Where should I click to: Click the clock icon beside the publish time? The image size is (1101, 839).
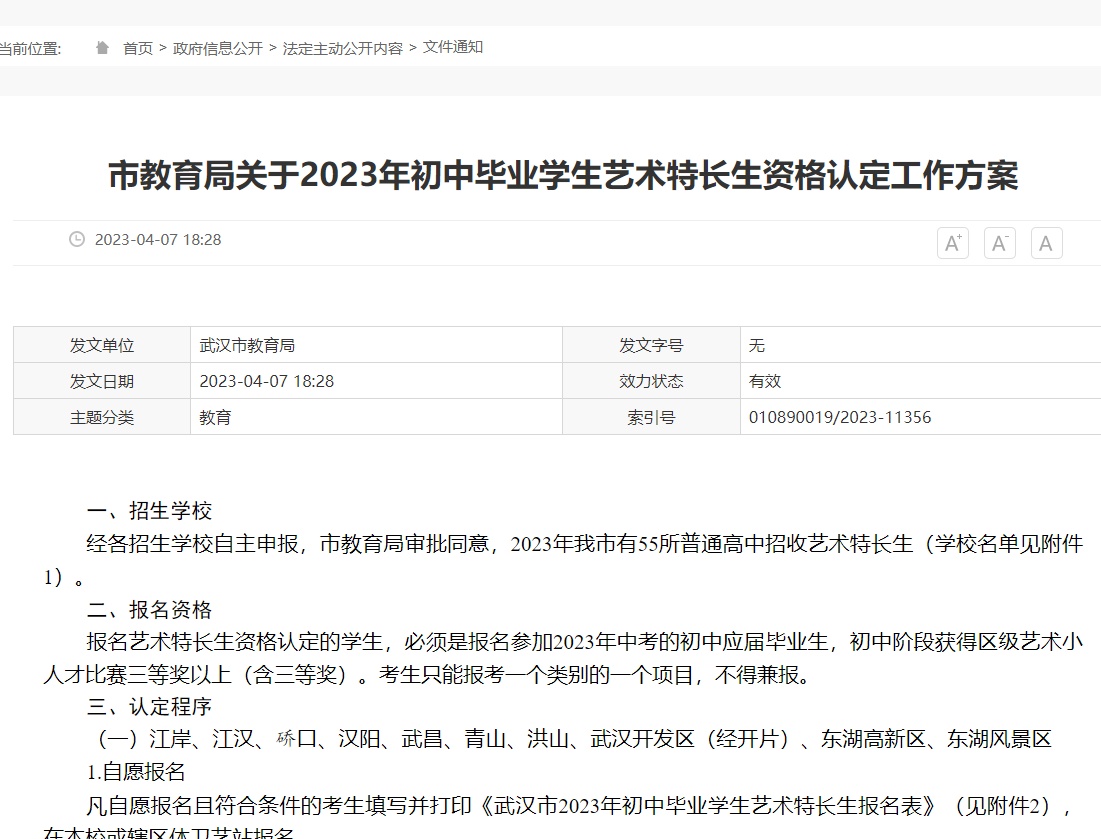77,239
